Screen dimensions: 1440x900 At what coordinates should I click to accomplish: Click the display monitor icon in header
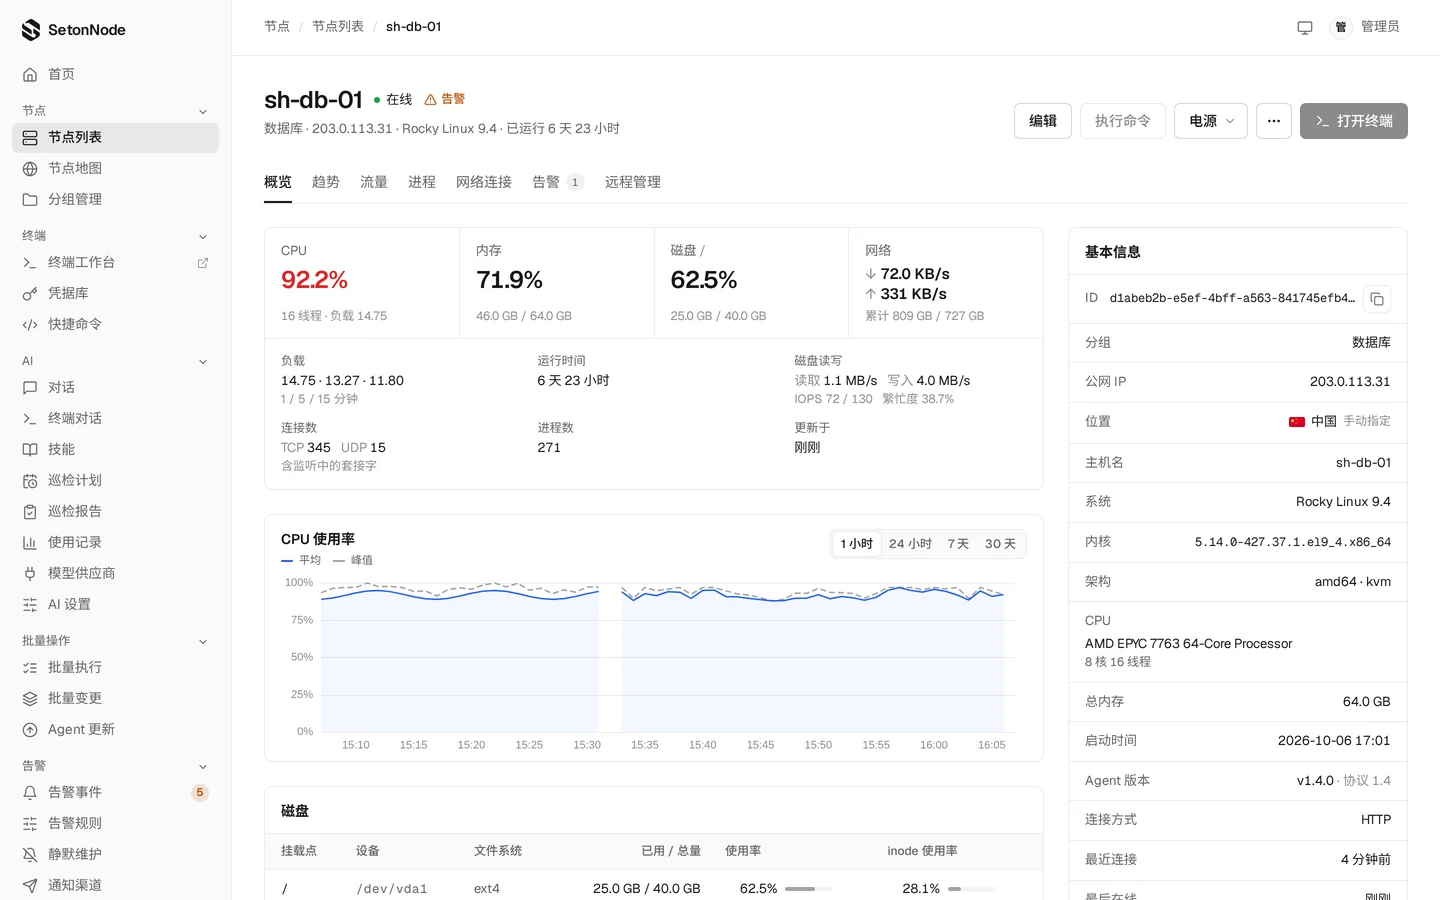(1305, 27)
